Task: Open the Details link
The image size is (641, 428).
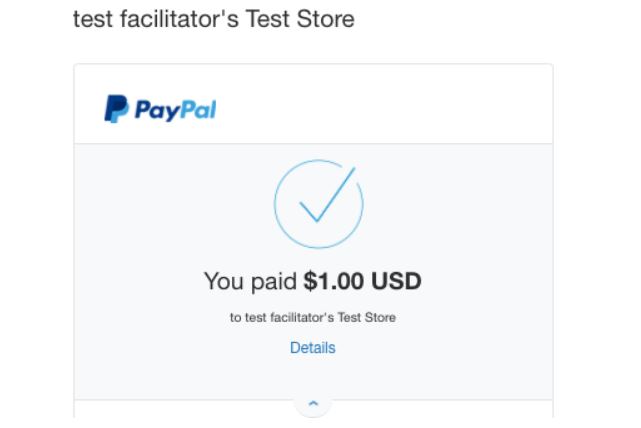Action: click(313, 348)
